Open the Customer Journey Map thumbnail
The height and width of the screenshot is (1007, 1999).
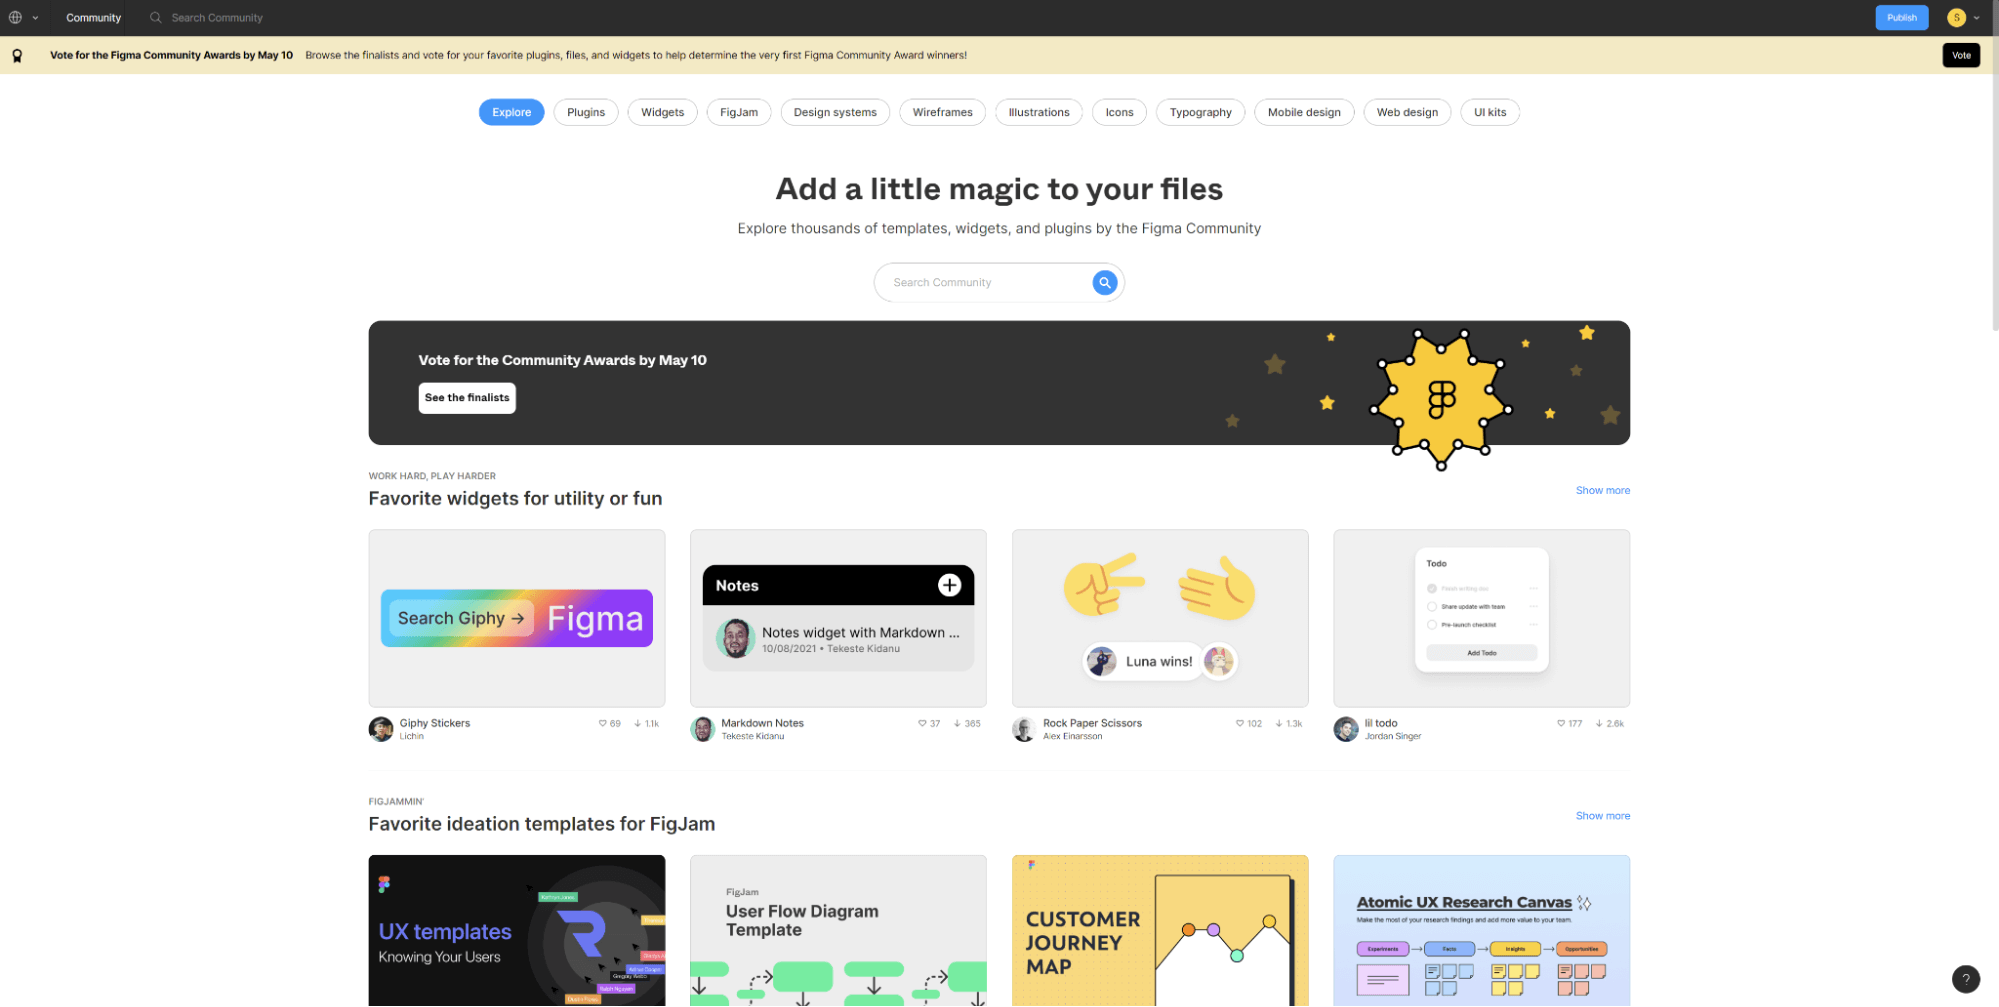point(1160,930)
